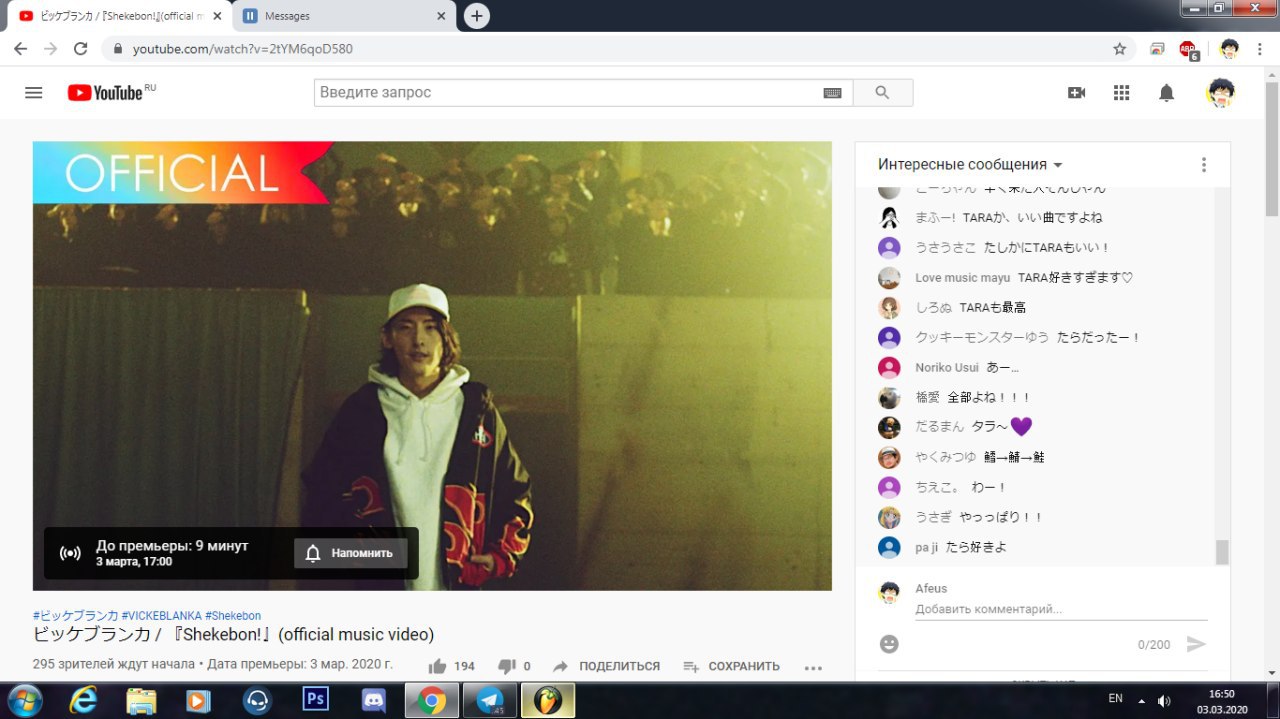The width and height of the screenshot is (1280, 719).
Task: Open the YouTube apps grid icon
Action: point(1122,93)
